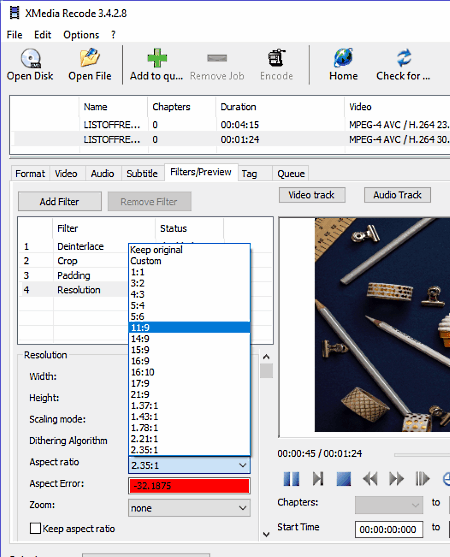
Task: Choose 4:3 aspect ratio
Action: click(189, 294)
